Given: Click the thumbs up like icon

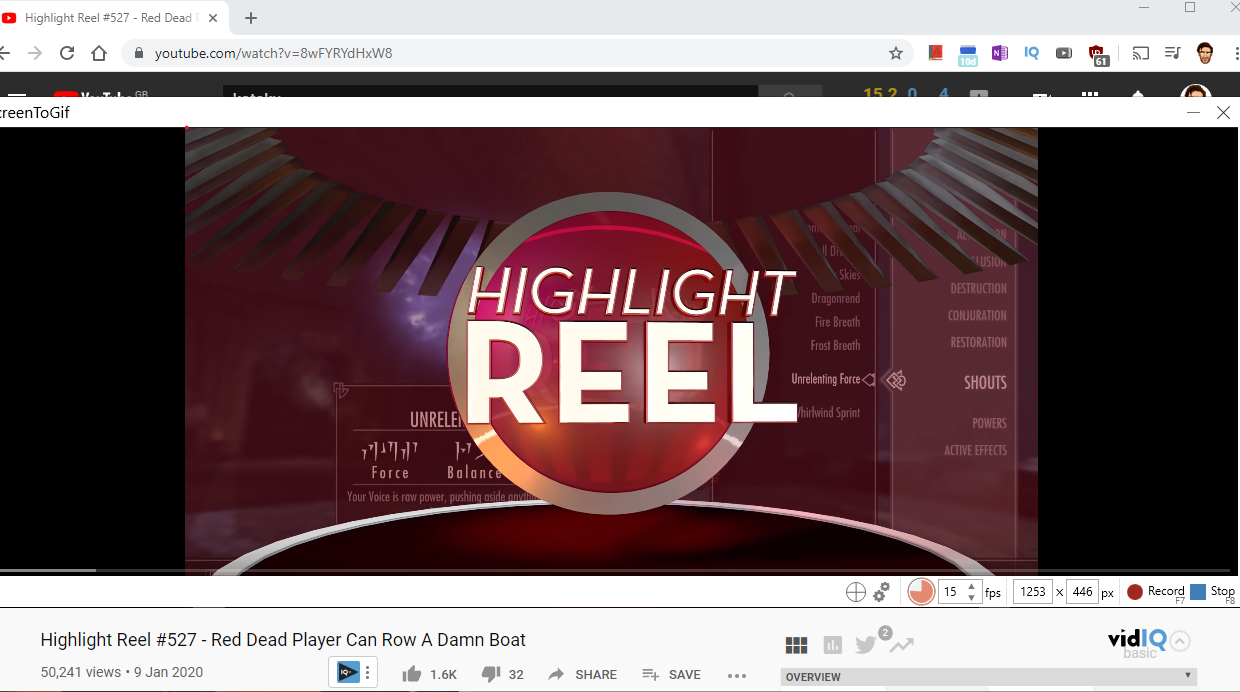Looking at the screenshot, I should [x=411, y=674].
